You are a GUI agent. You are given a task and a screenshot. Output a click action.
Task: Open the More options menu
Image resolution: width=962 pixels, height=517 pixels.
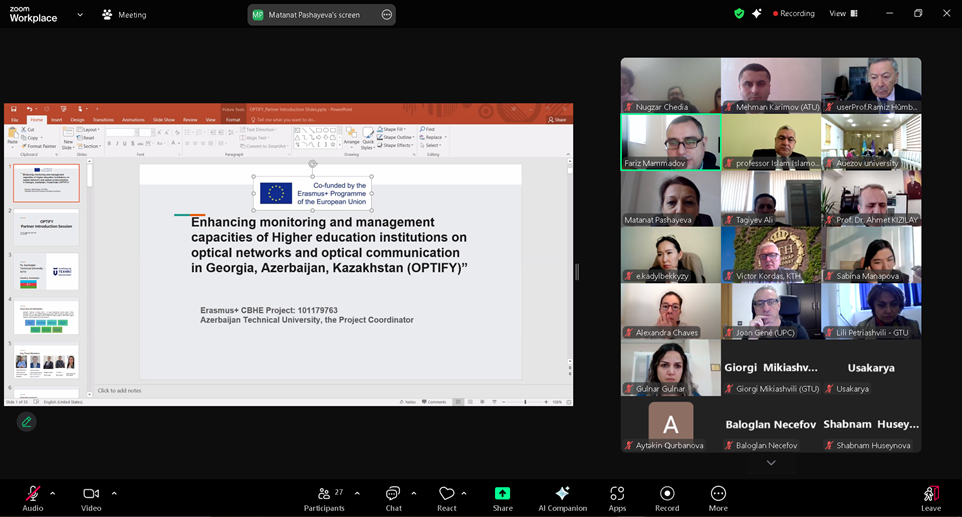[718, 498]
